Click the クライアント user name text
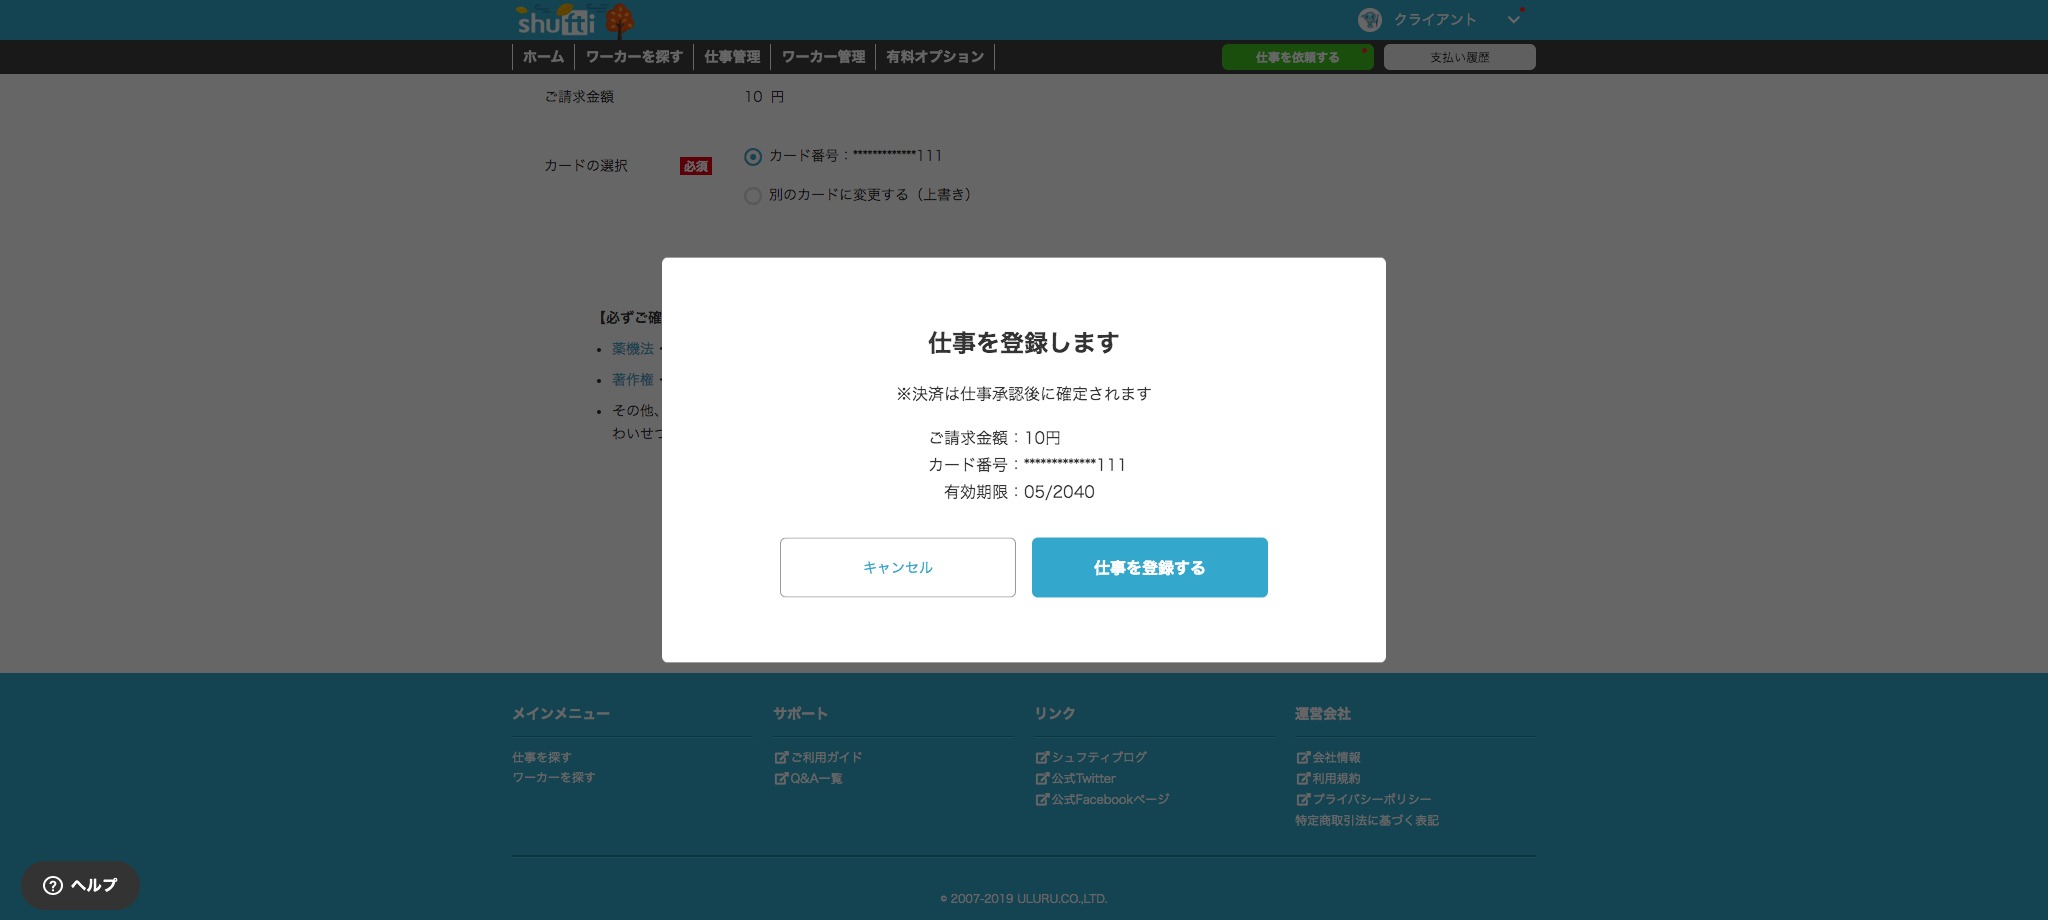The width and height of the screenshot is (2048, 920). click(1435, 20)
